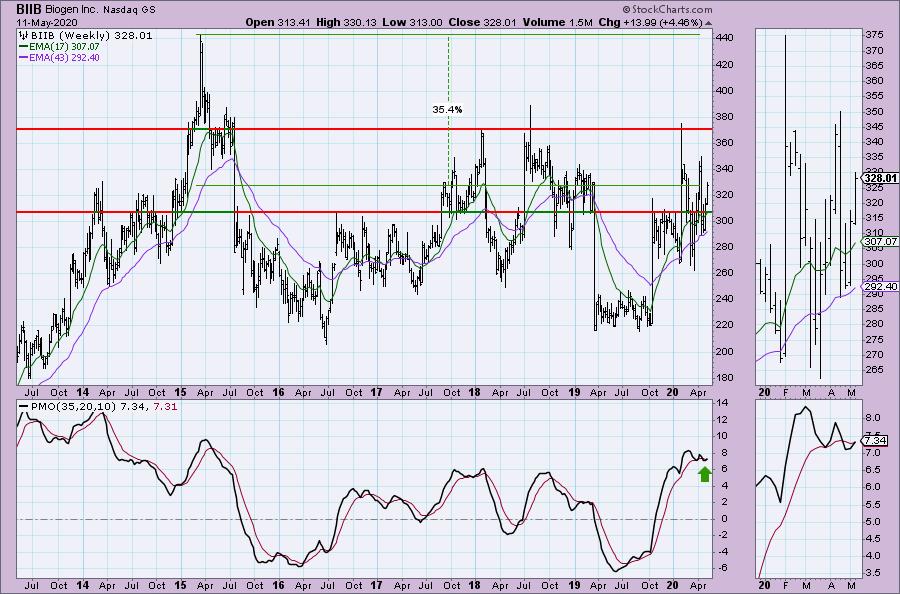
Task: Click the 200 price axis label
Action: 725,351
